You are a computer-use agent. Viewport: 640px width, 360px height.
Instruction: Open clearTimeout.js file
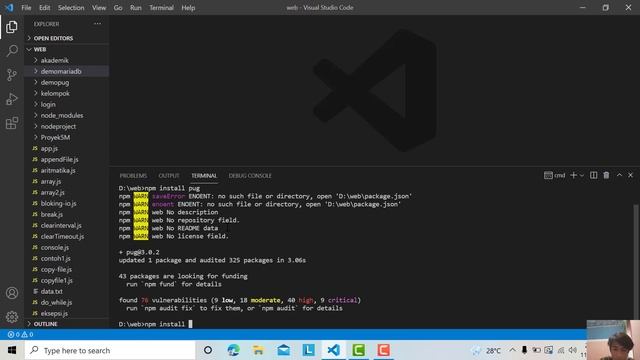67,236
